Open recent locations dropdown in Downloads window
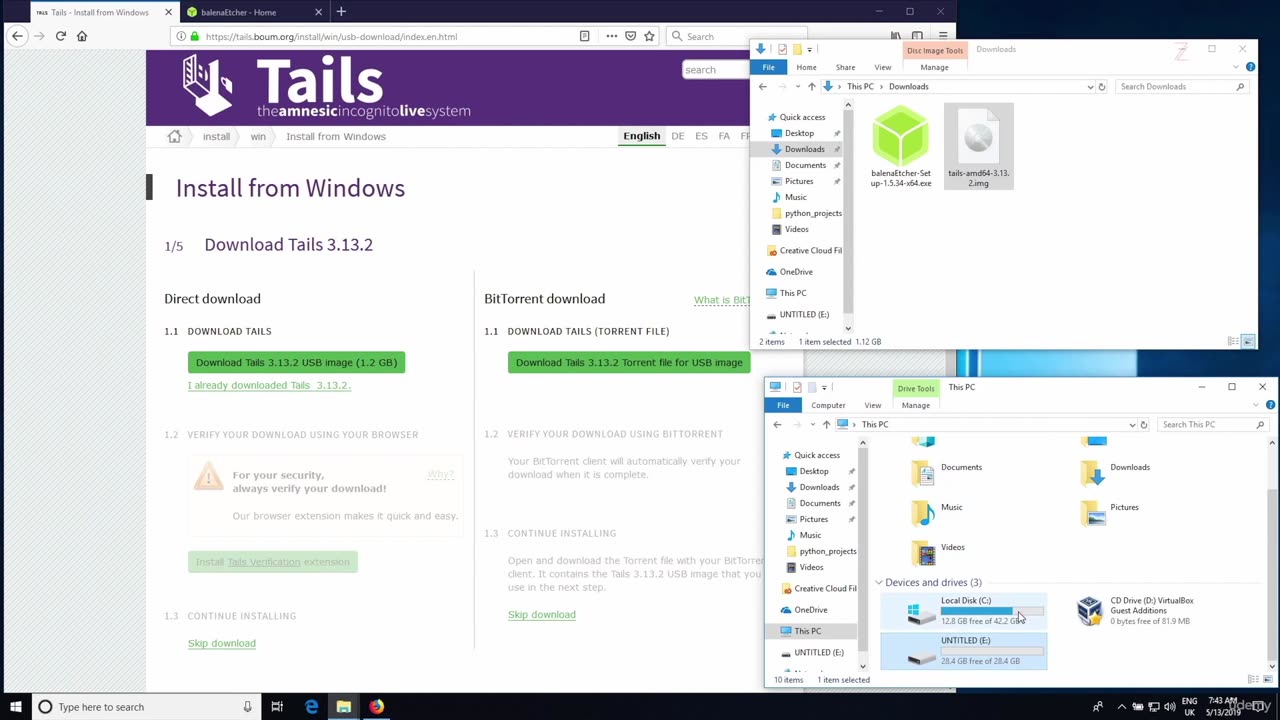 click(x=797, y=87)
